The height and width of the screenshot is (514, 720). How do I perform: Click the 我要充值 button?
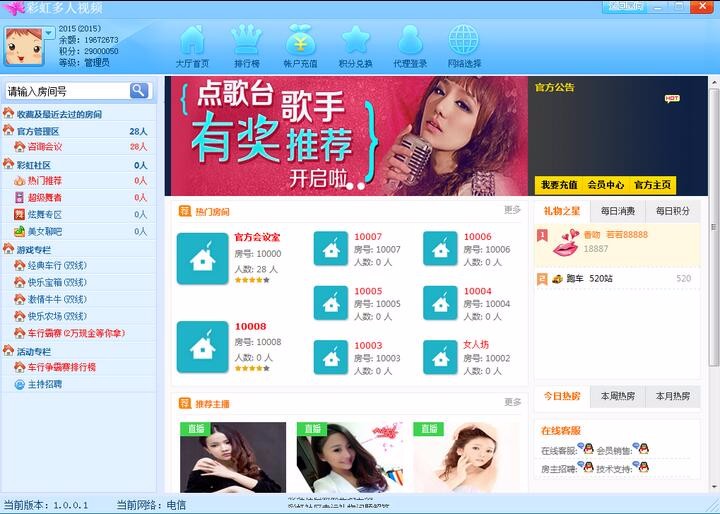click(559, 185)
